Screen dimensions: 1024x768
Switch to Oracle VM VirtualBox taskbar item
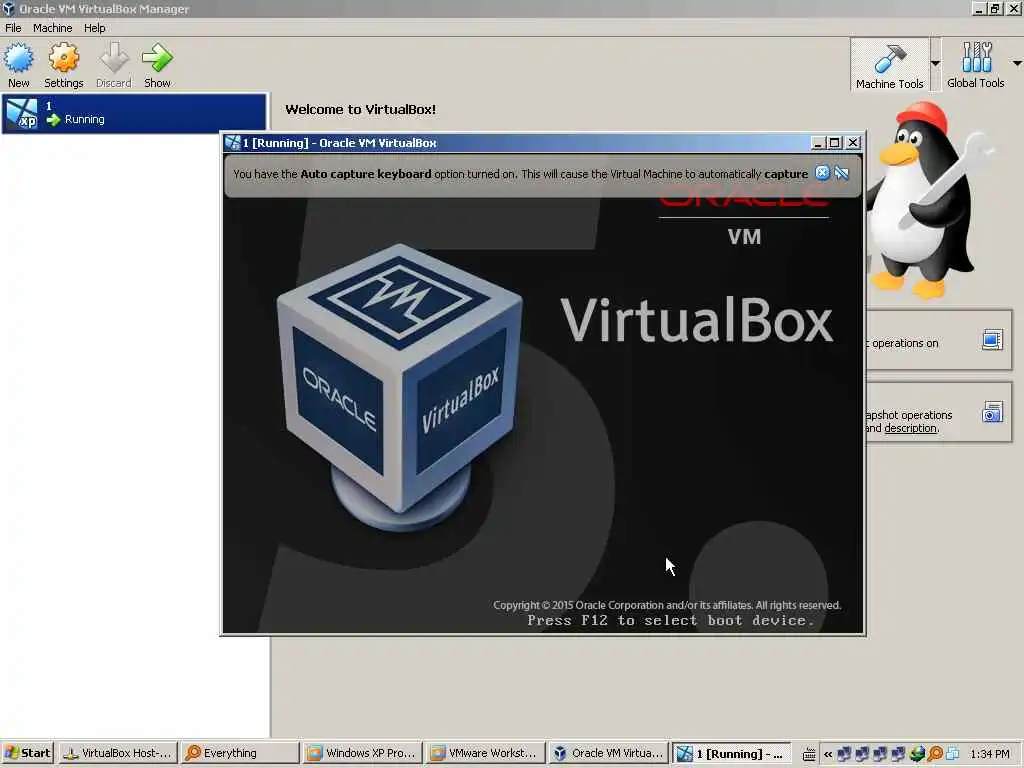tap(607, 753)
